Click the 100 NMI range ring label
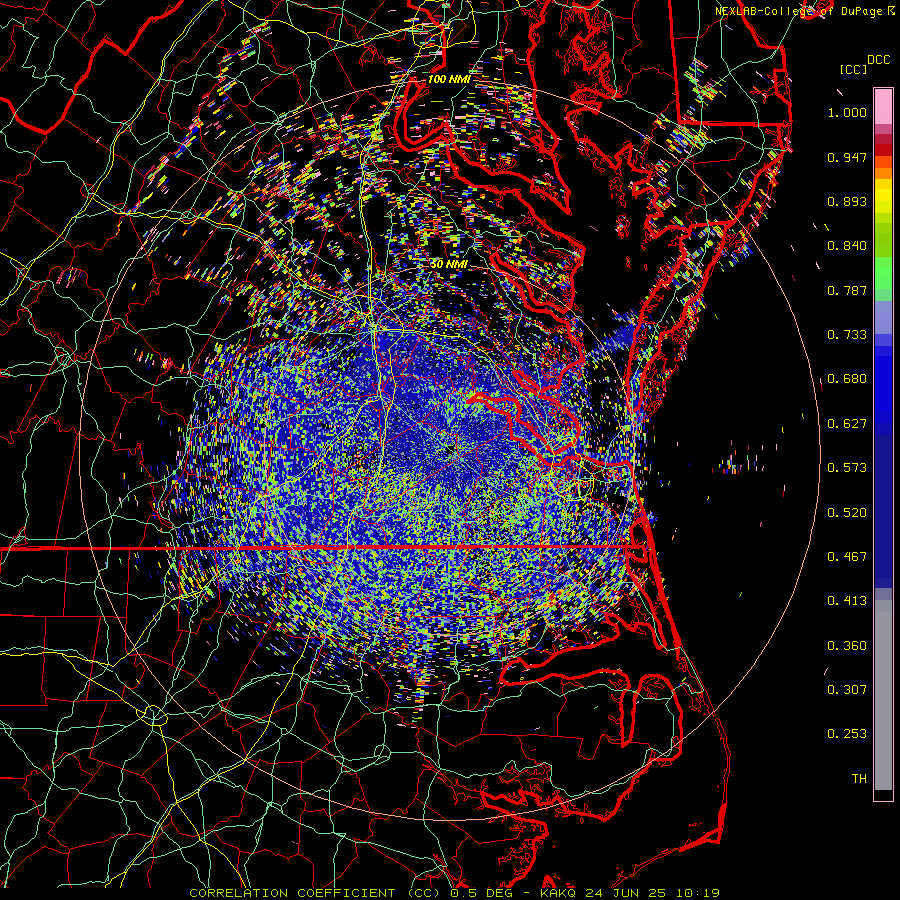Screen dimensions: 900x900 [448, 79]
